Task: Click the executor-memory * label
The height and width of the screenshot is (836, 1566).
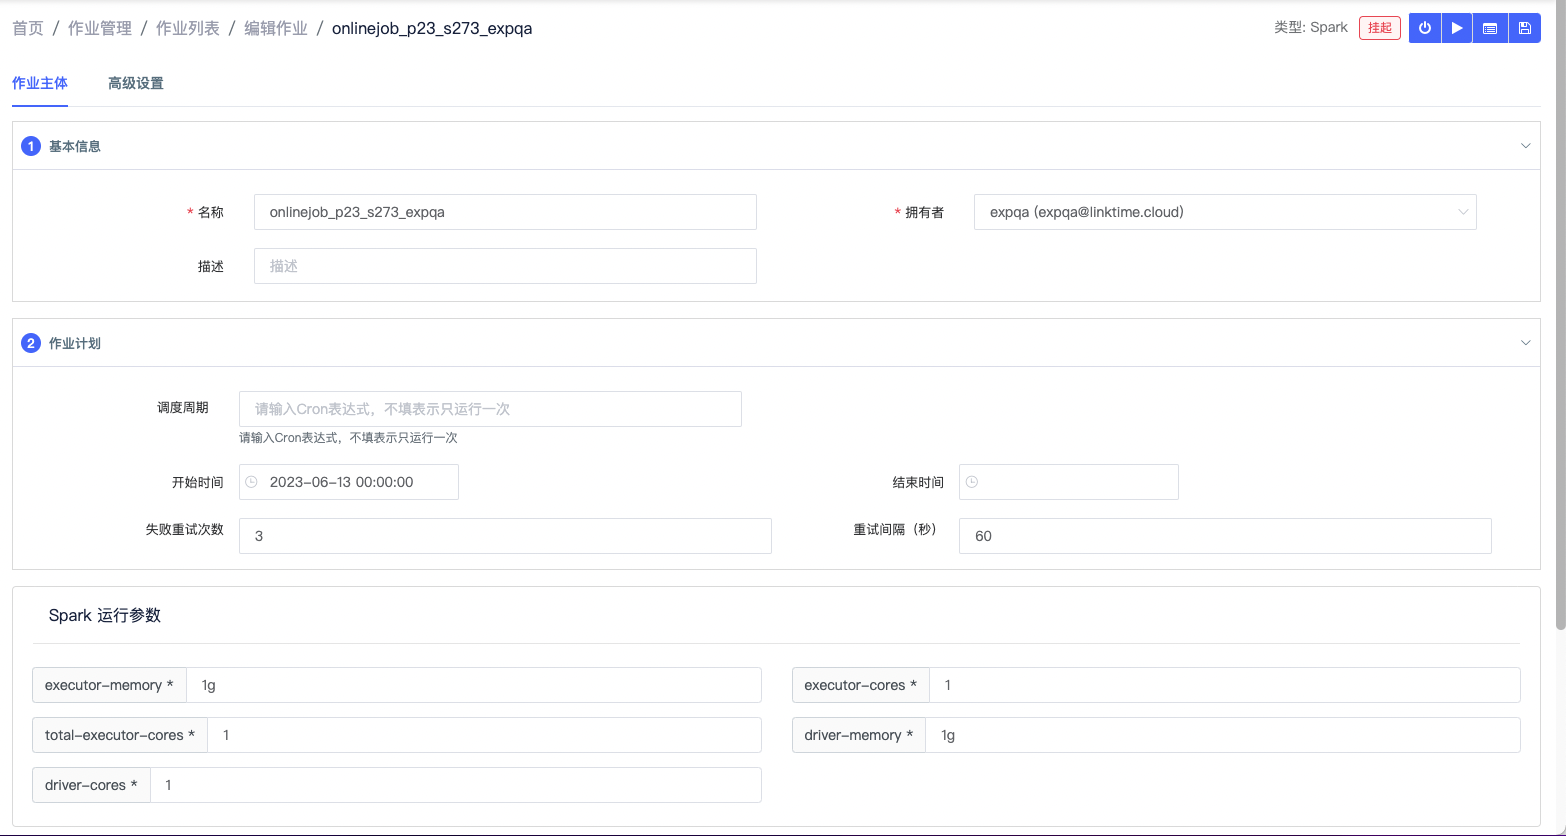Action: pos(109,685)
